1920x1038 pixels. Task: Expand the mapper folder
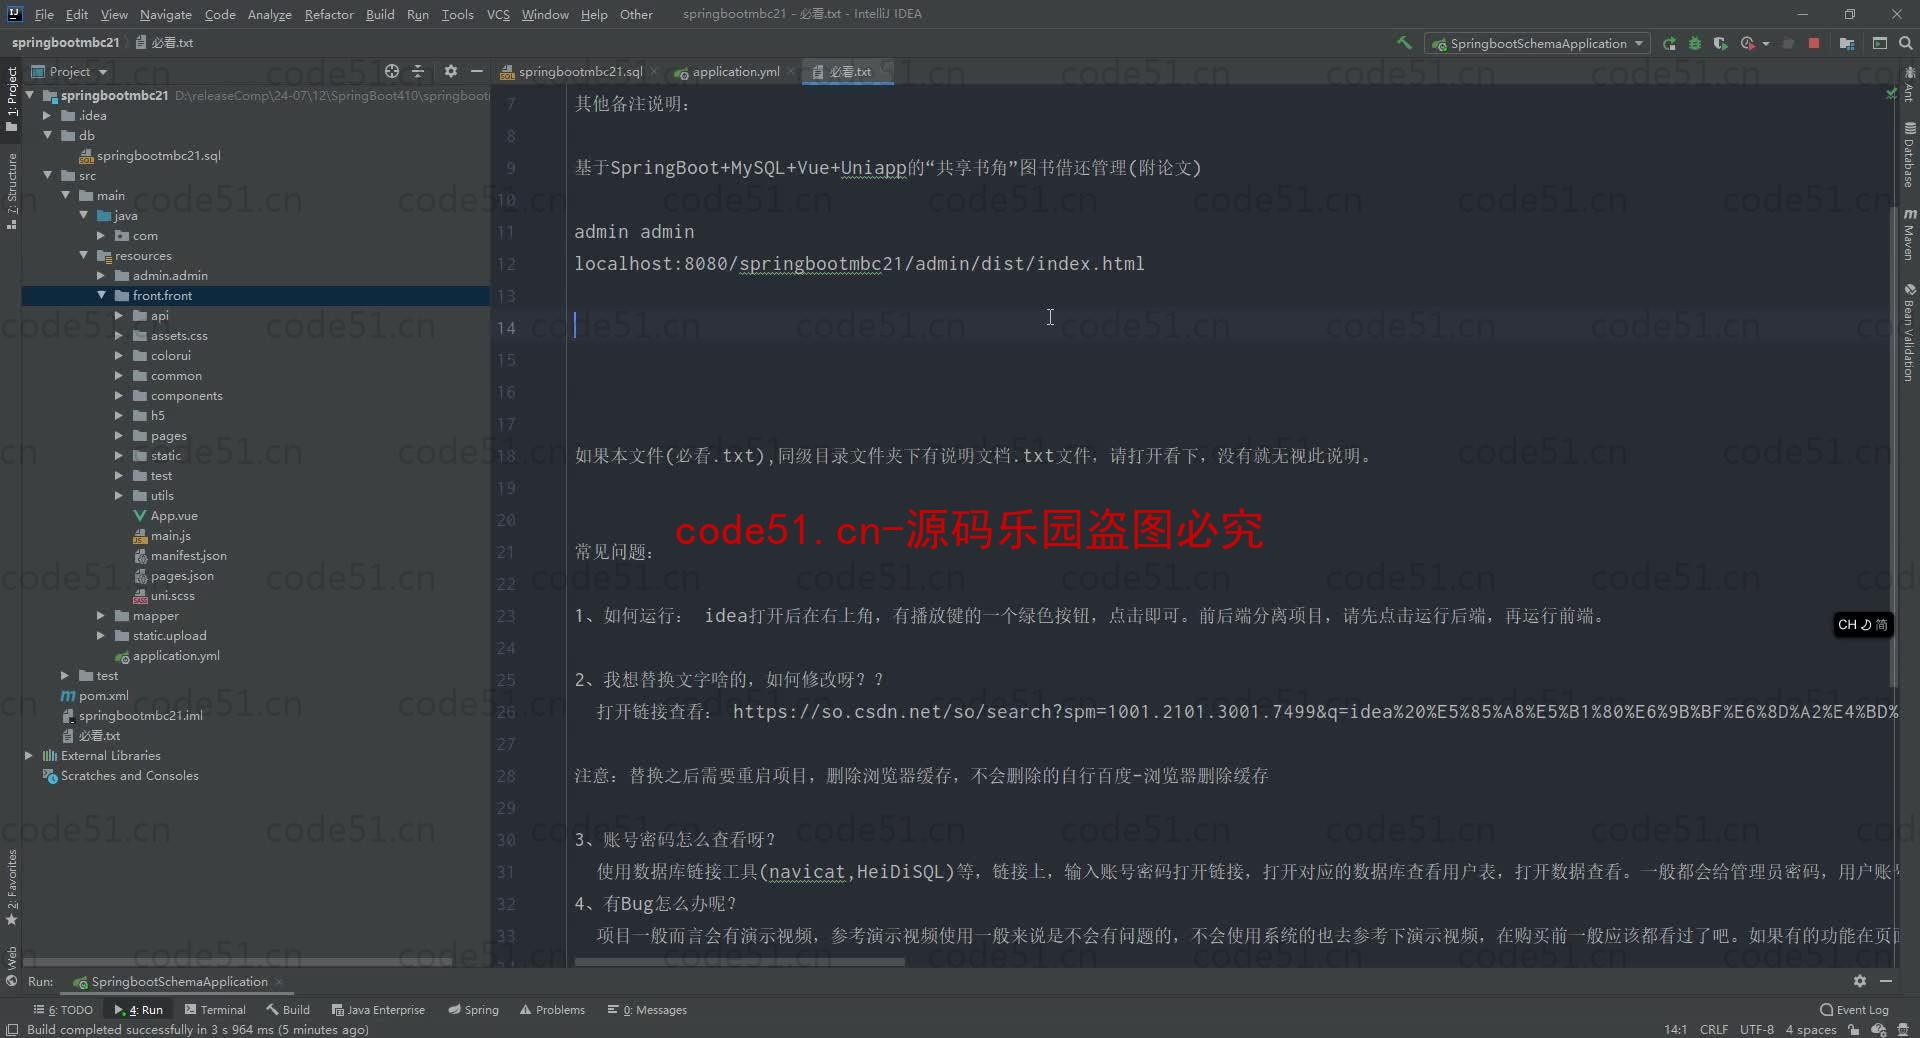click(101, 615)
